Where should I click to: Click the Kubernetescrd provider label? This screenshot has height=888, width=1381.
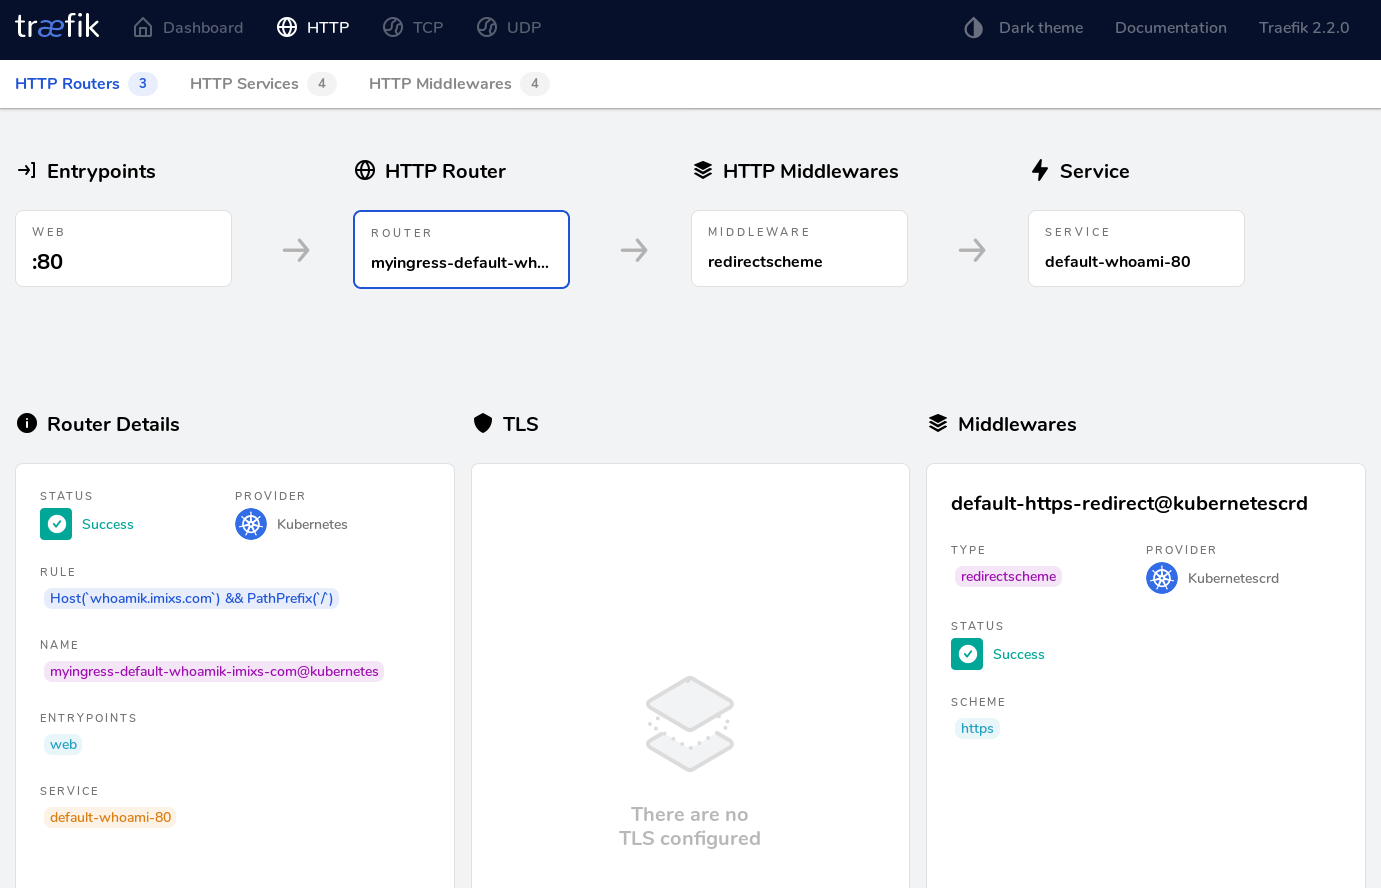pyautogui.click(x=1233, y=578)
